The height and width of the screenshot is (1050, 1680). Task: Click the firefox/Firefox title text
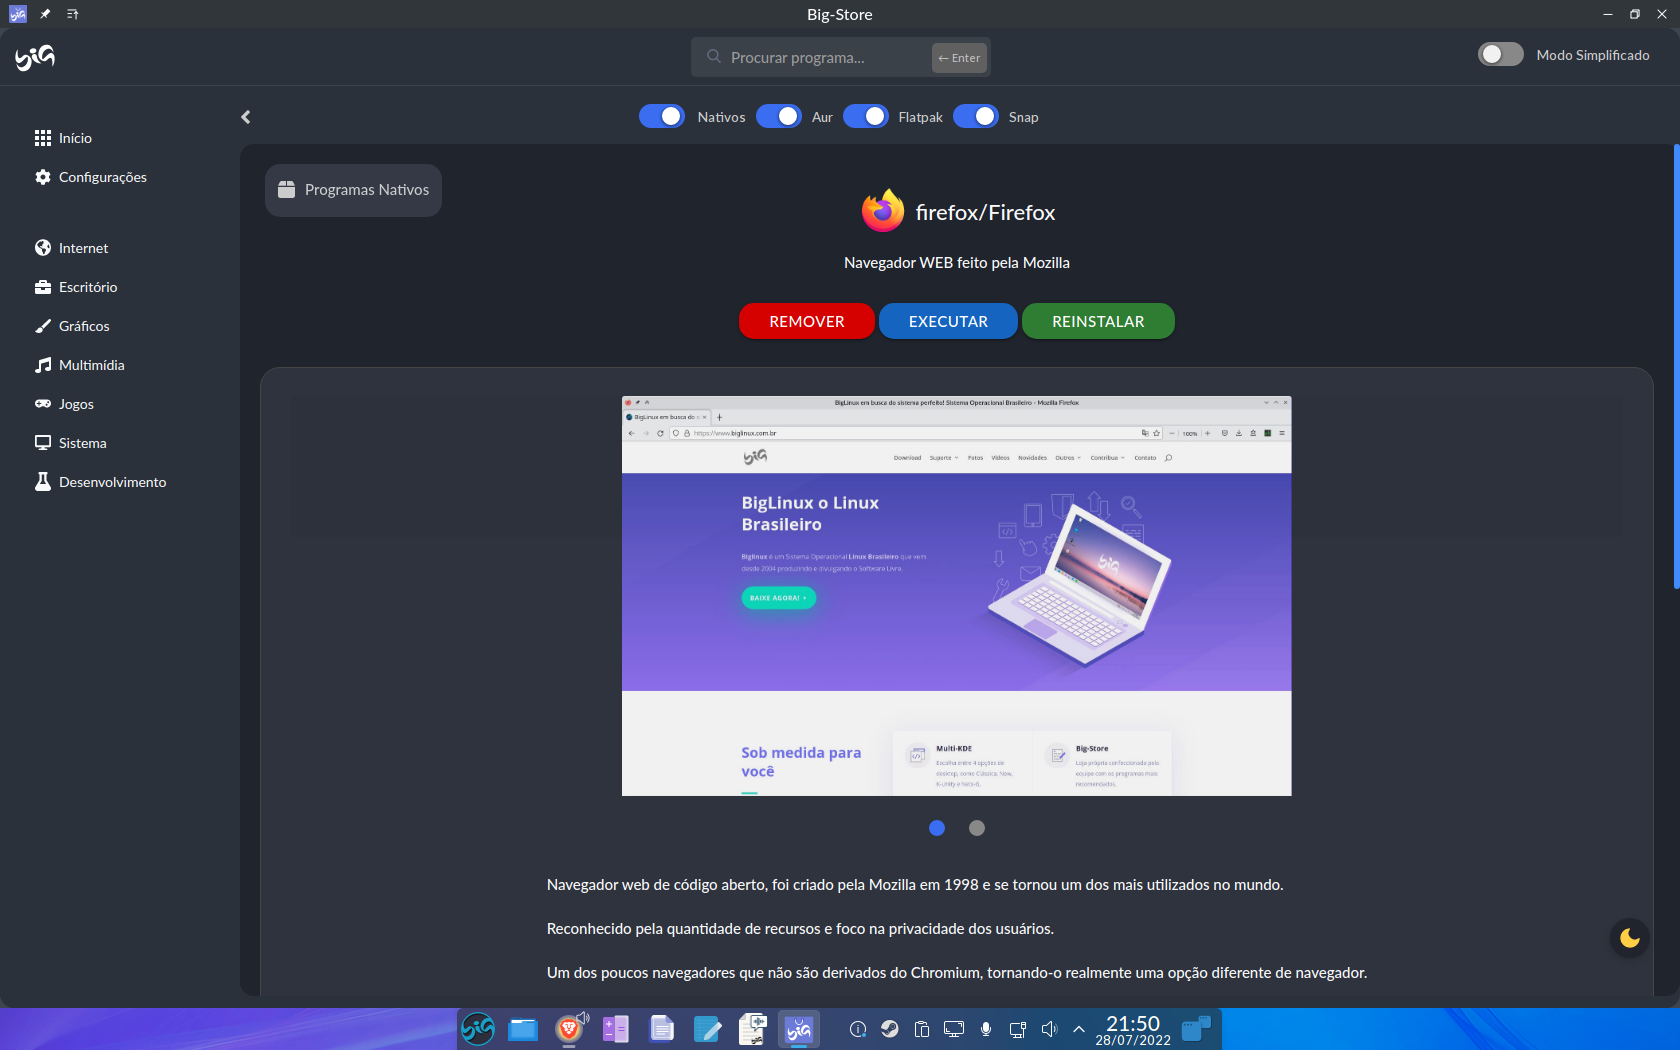(x=985, y=212)
